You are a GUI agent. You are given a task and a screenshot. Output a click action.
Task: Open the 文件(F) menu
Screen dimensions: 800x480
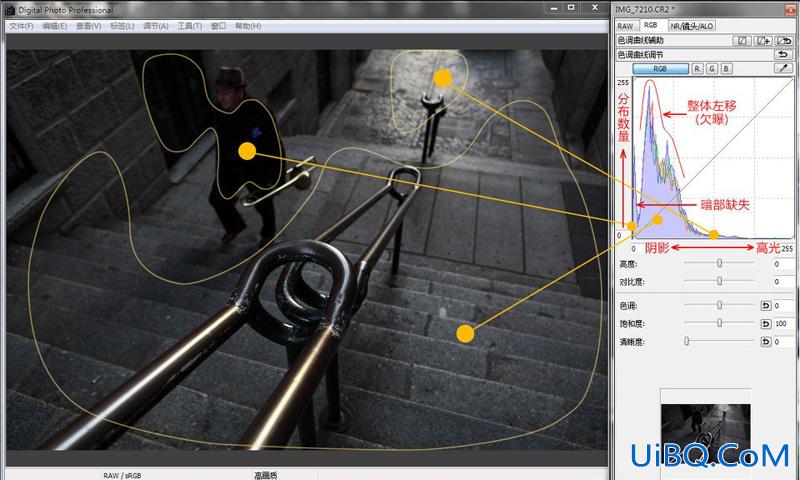point(21,26)
